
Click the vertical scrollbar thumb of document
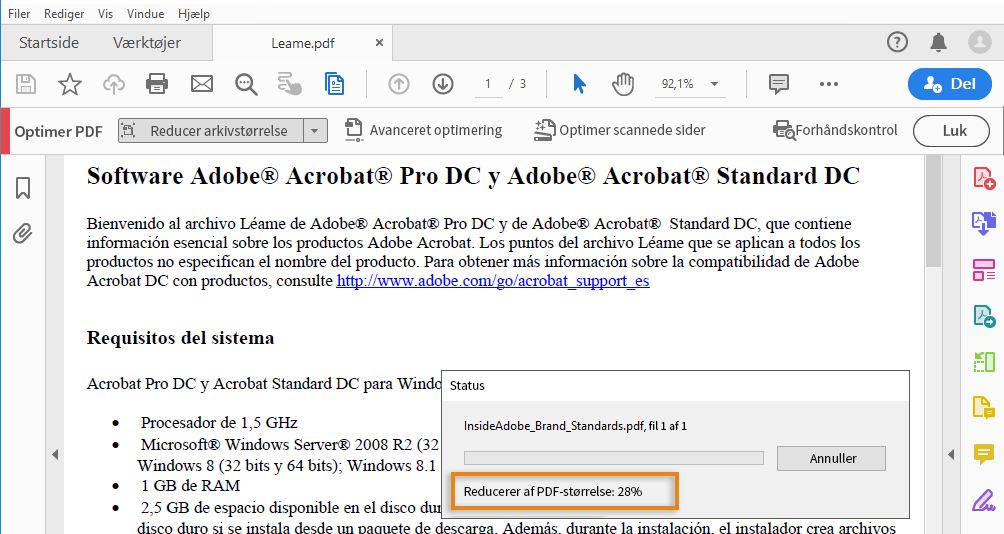(x=934, y=211)
